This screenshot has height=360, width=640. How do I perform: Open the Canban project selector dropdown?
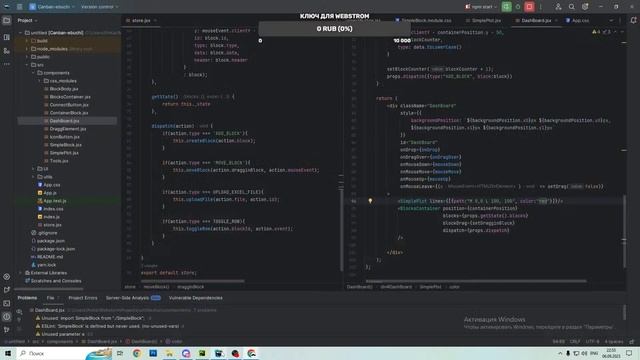click(x=52, y=7)
